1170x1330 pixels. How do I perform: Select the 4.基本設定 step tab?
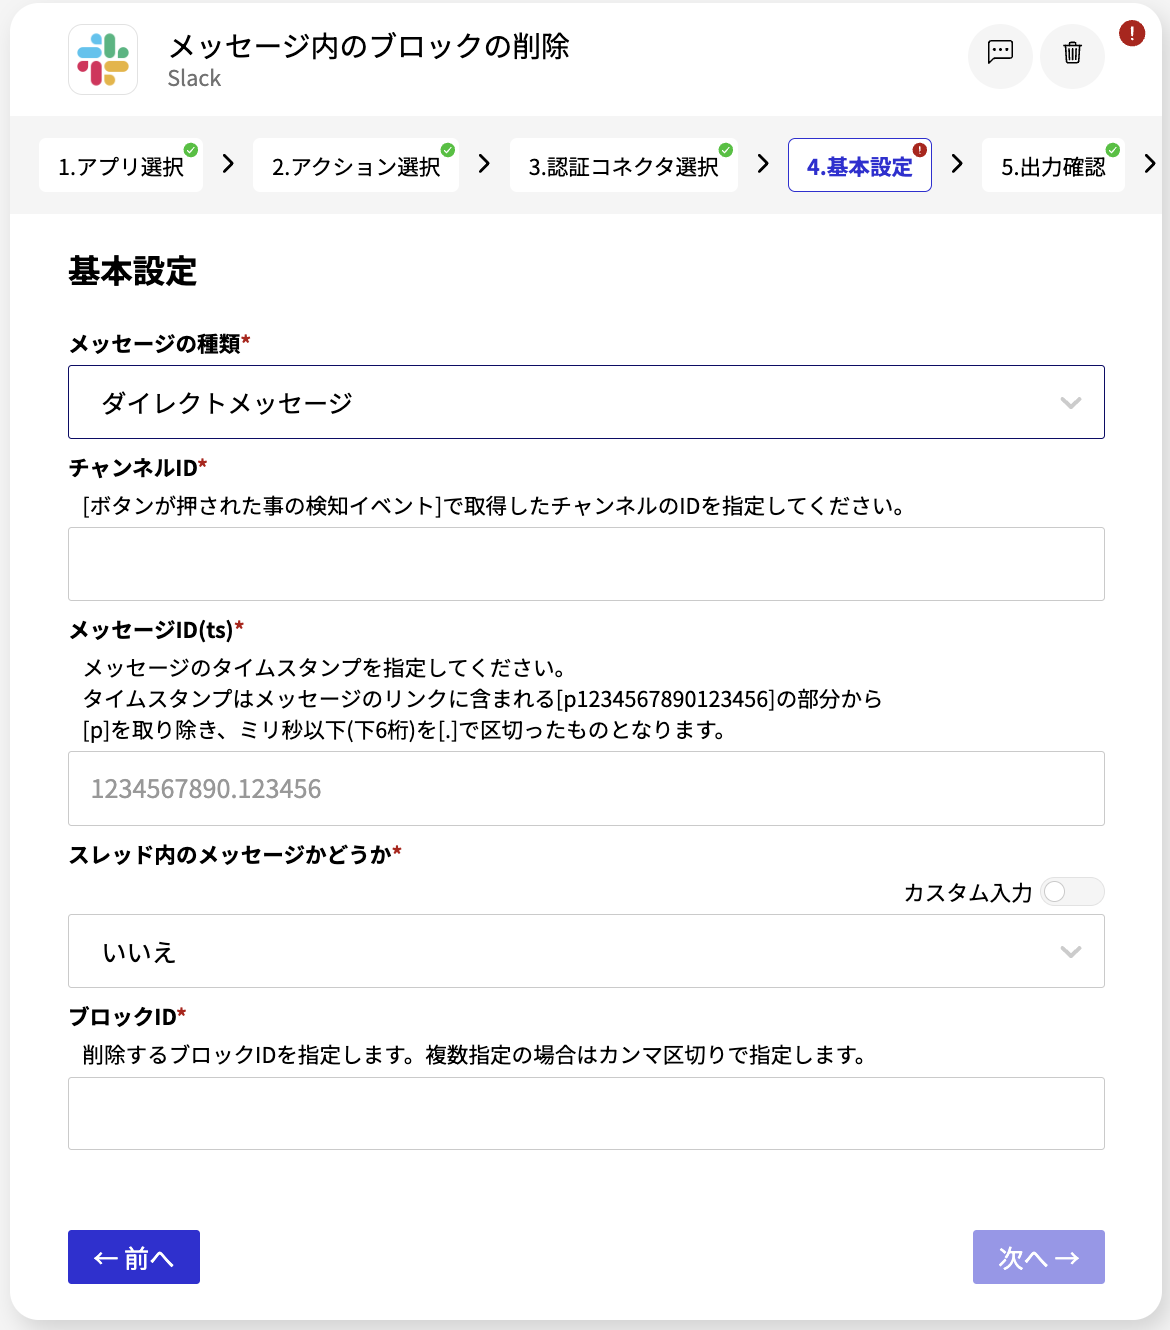coord(860,165)
